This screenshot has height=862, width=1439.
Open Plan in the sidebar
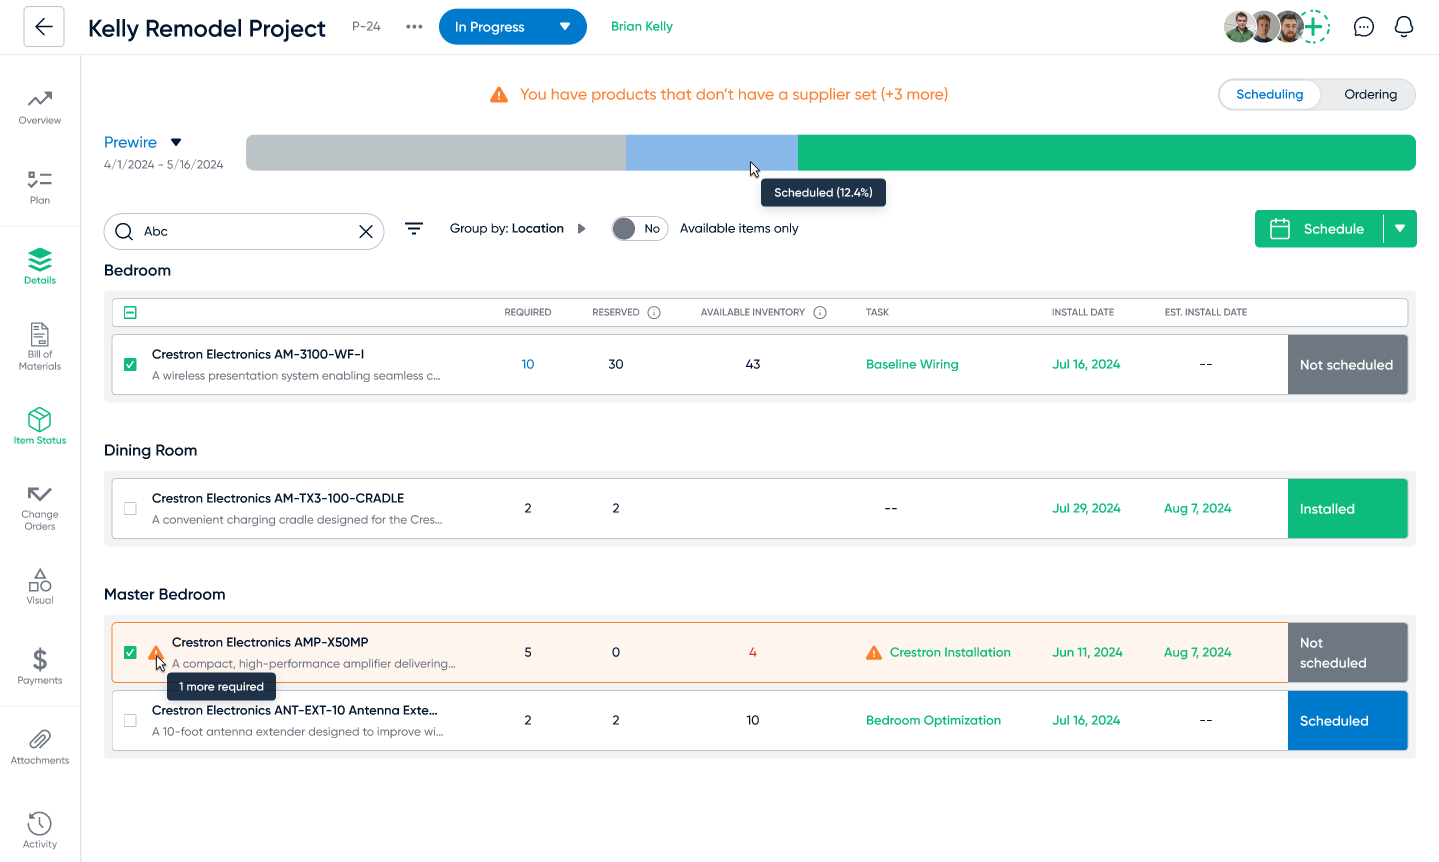click(40, 187)
